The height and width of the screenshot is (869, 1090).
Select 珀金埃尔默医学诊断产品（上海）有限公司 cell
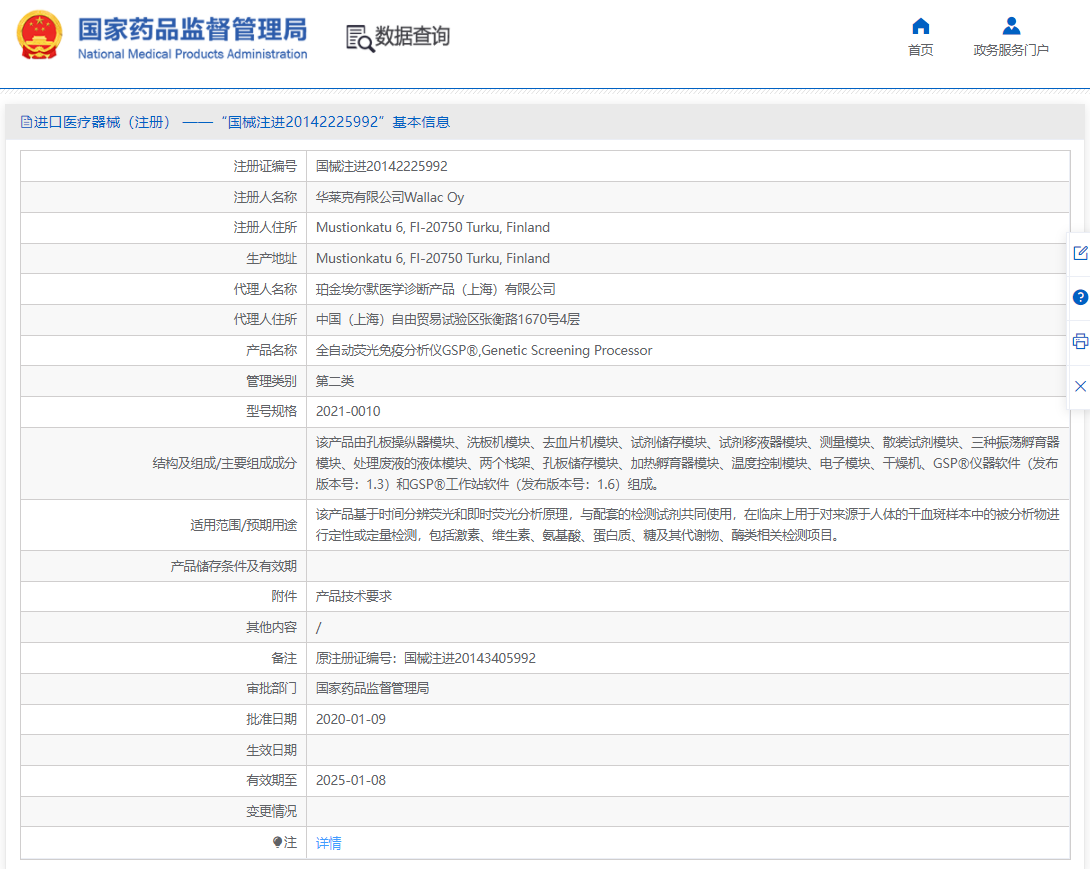[688, 289]
